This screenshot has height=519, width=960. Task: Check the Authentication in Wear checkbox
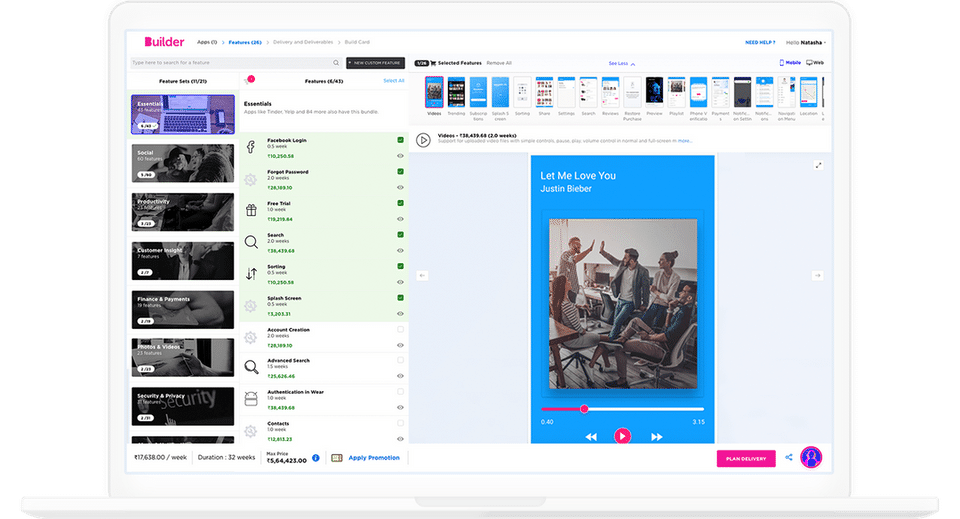click(x=400, y=392)
